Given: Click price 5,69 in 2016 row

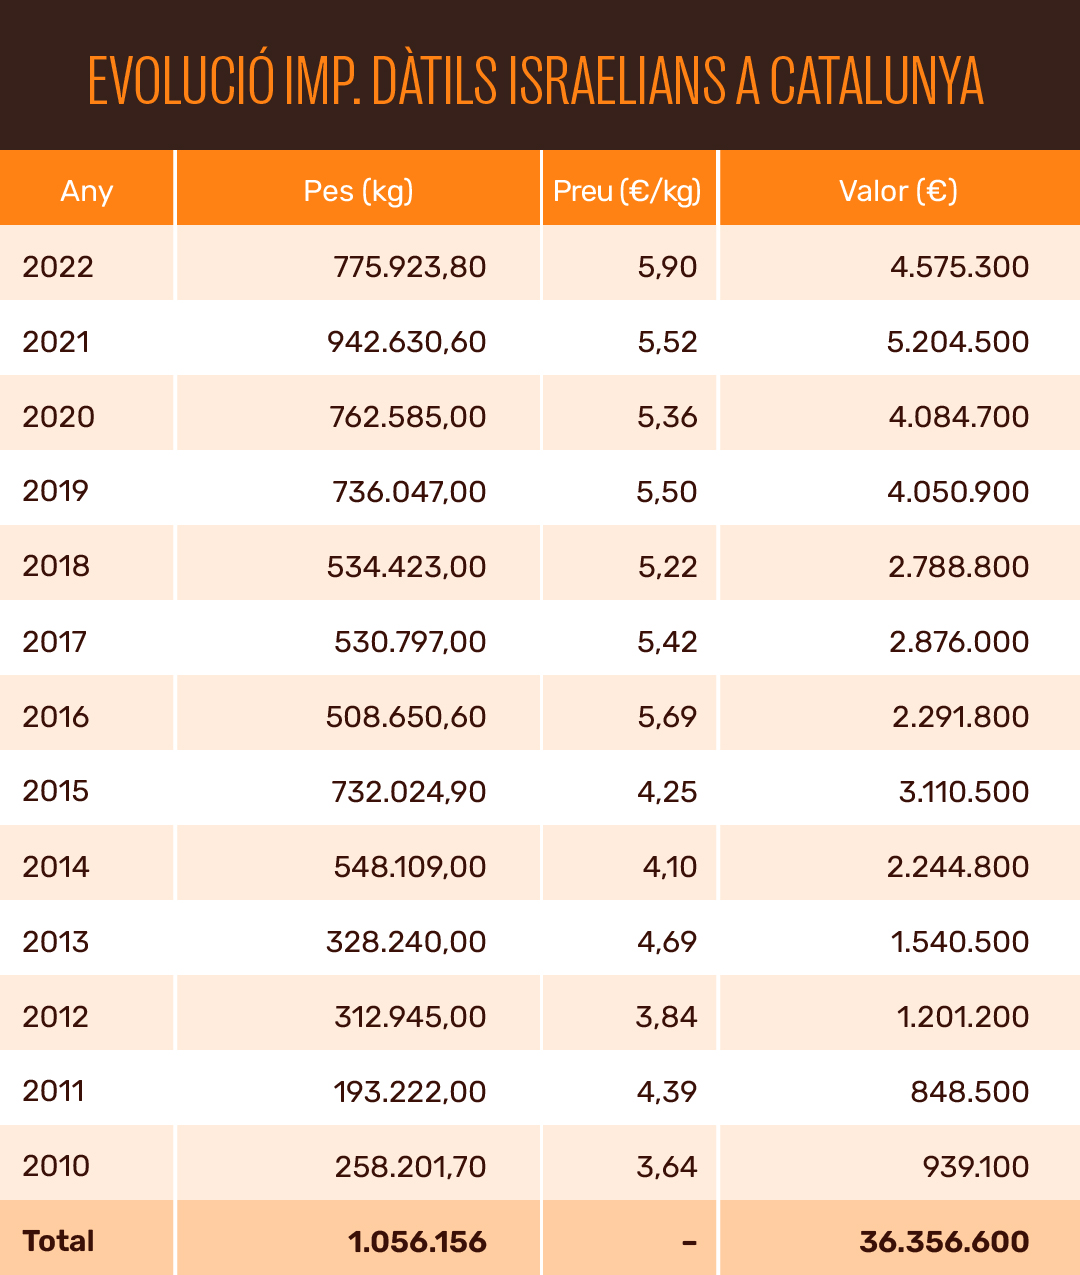Looking at the screenshot, I should coord(667,717).
